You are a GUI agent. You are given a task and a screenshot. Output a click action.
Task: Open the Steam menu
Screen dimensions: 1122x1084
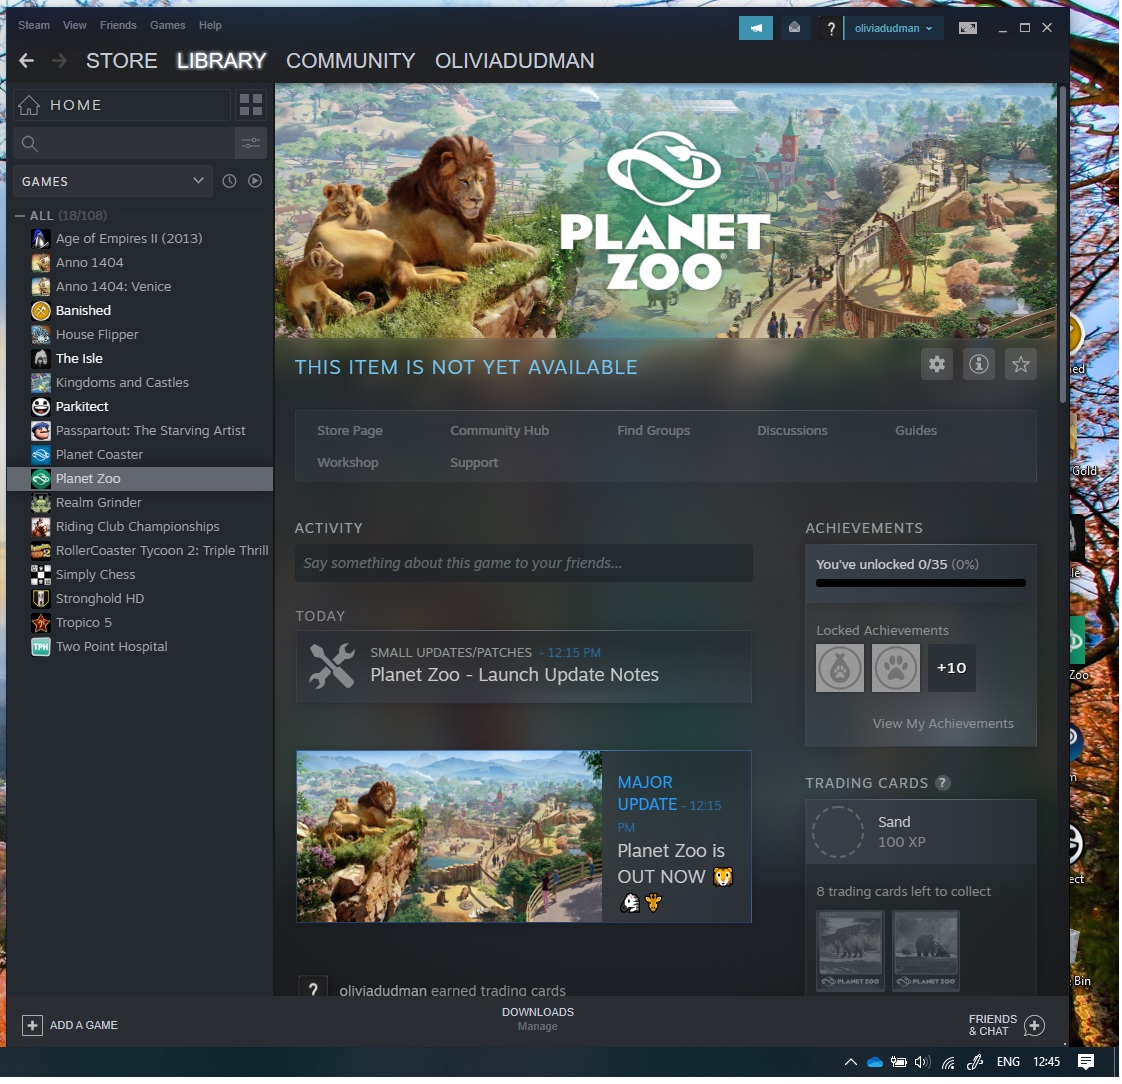tap(34, 25)
